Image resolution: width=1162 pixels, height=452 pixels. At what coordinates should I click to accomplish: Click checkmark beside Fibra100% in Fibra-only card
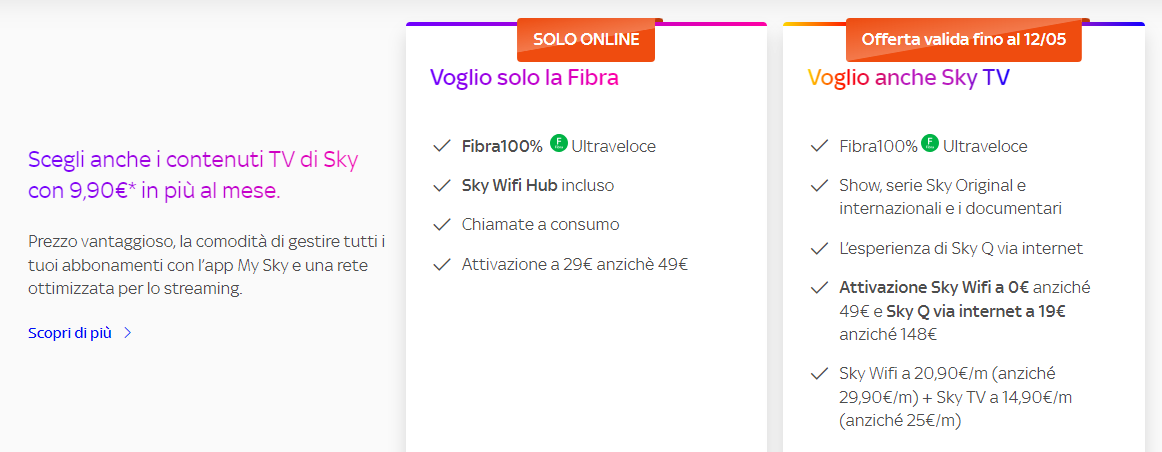[442, 146]
